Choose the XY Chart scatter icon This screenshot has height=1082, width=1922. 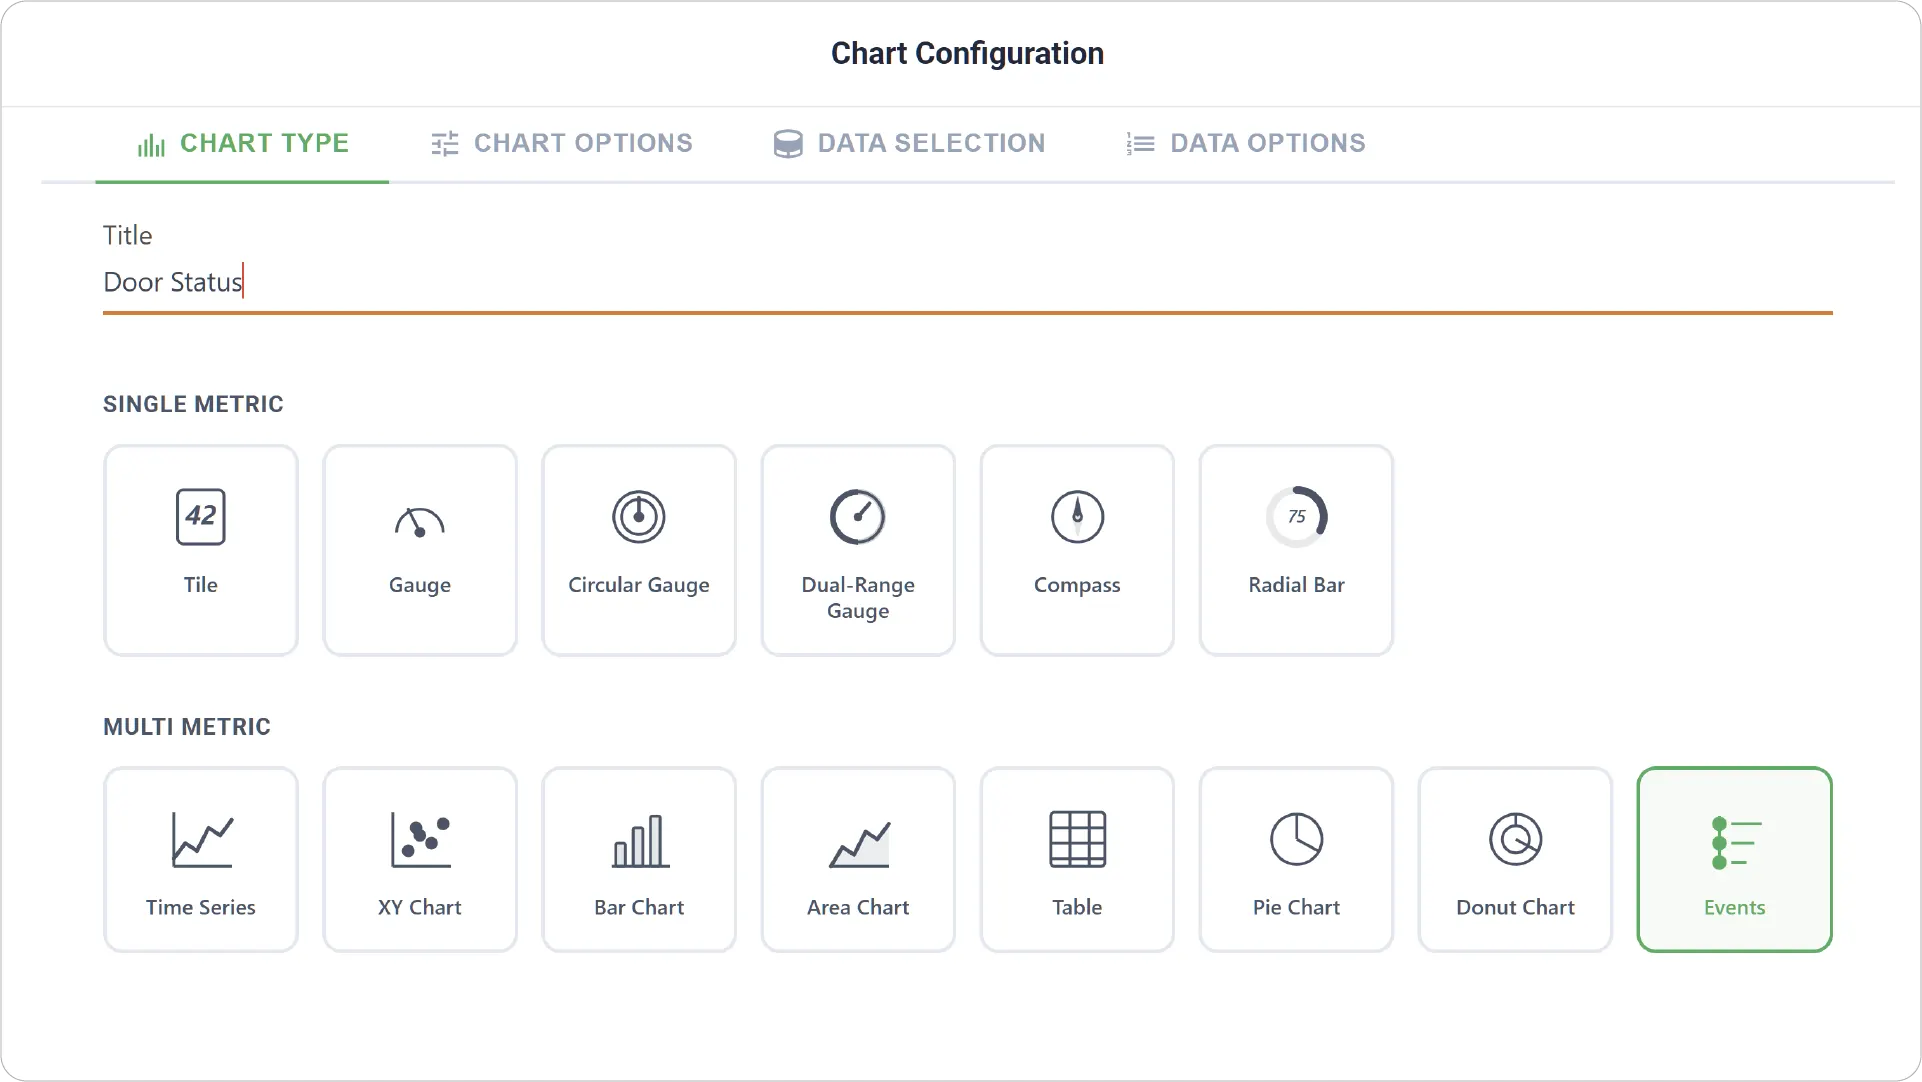point(420,839)
